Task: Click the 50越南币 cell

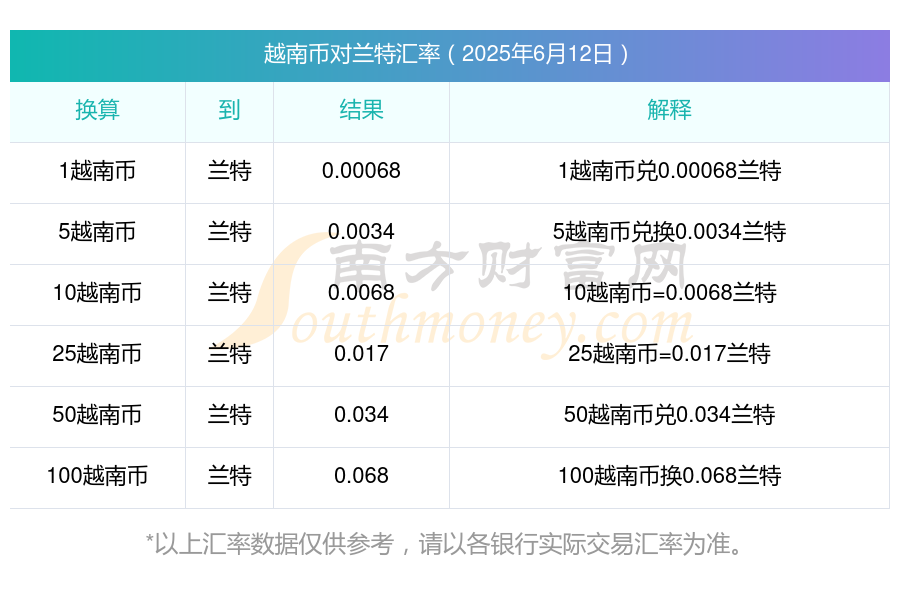Action: (x=98, y=415)
